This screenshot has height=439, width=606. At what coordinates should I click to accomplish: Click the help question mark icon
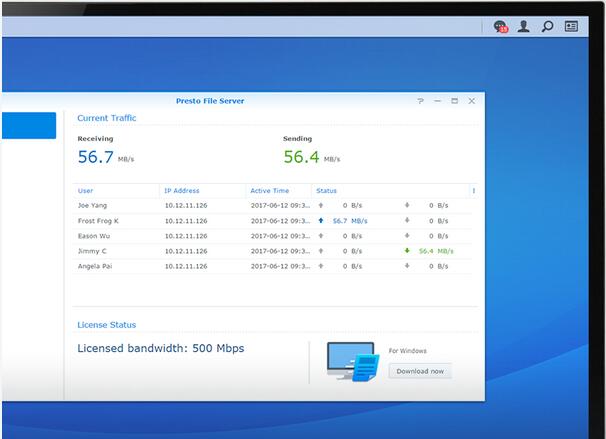point(420,101)
